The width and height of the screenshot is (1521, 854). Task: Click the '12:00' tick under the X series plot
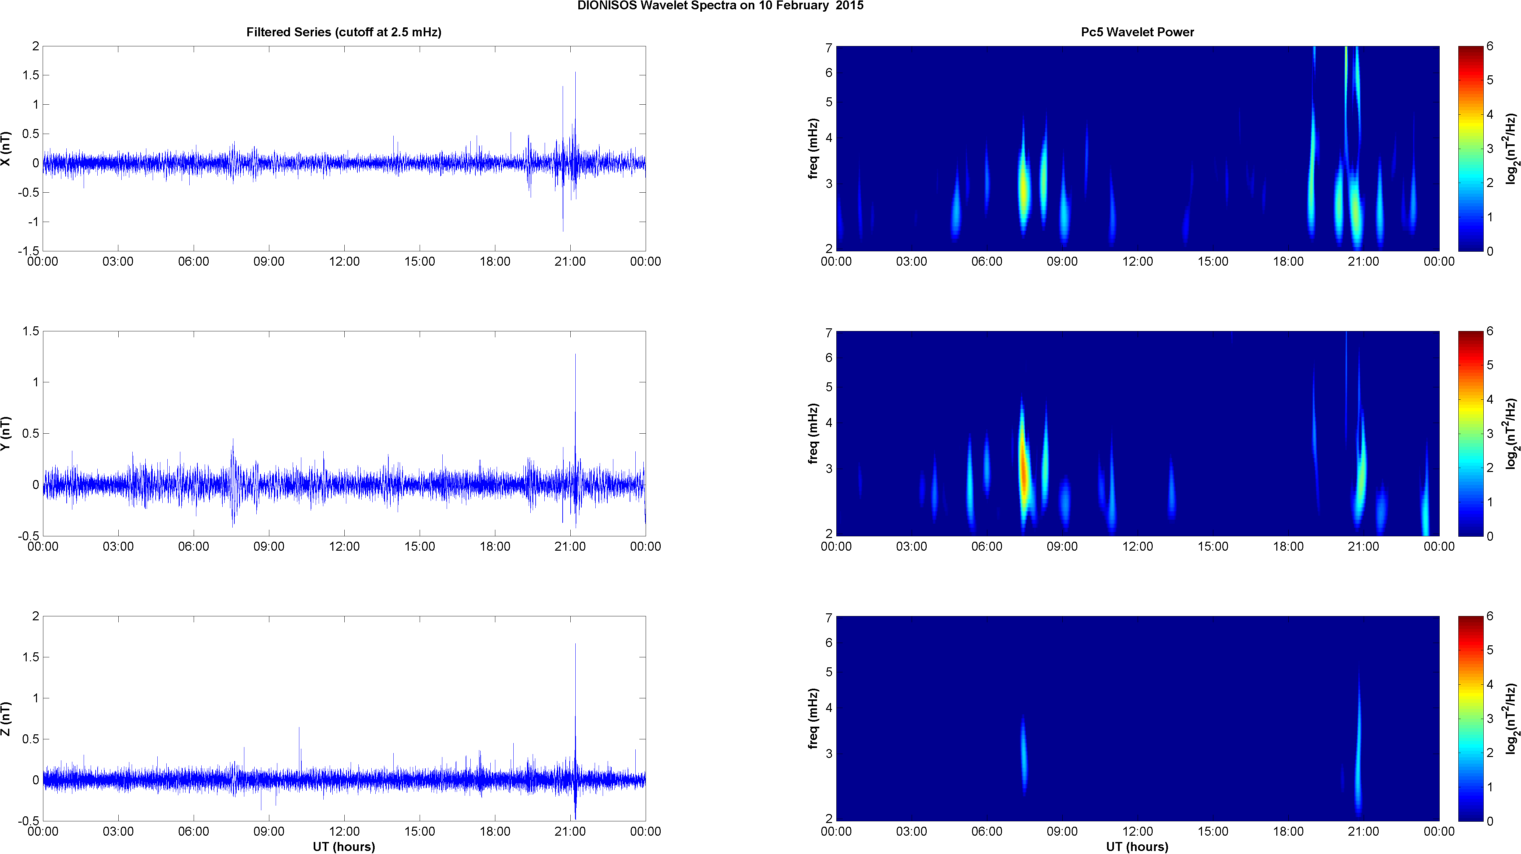344,262
